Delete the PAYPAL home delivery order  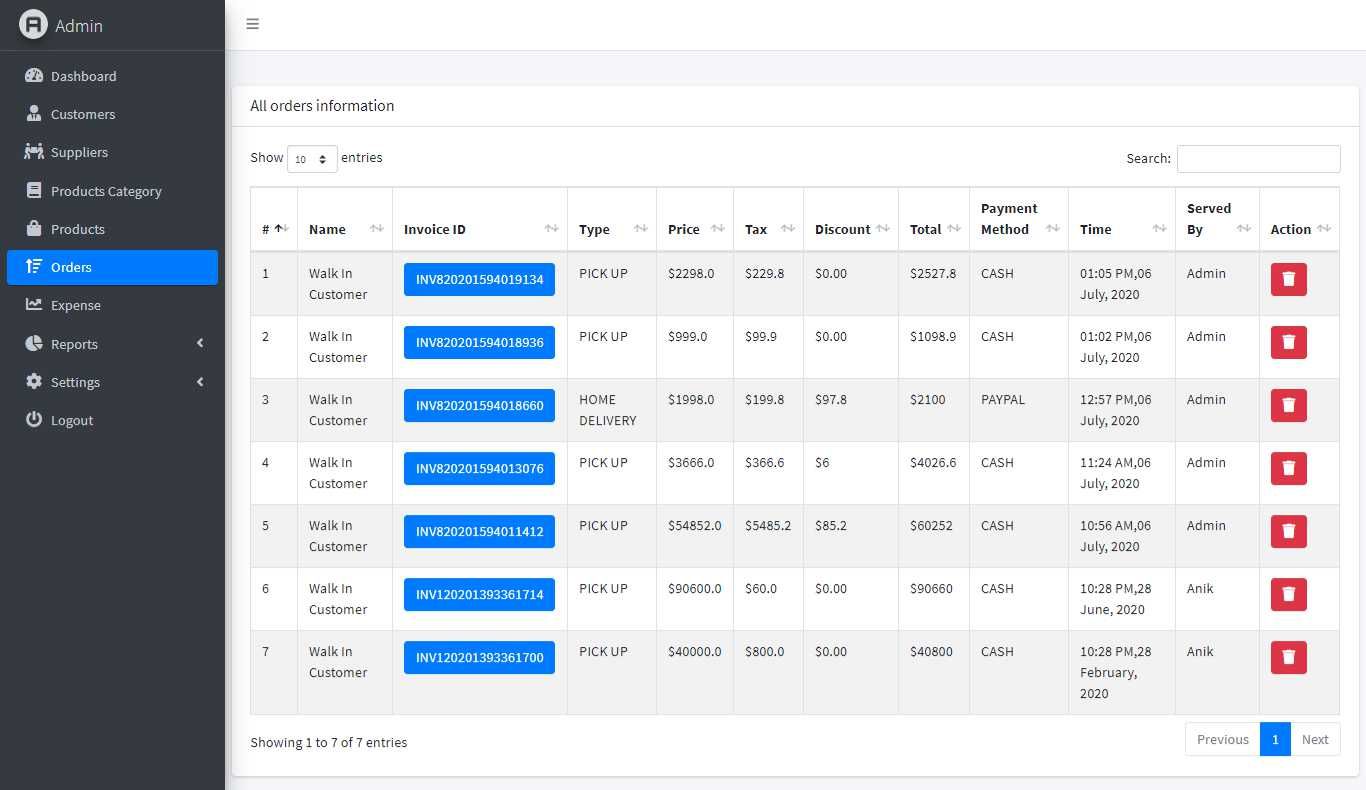1288,405
